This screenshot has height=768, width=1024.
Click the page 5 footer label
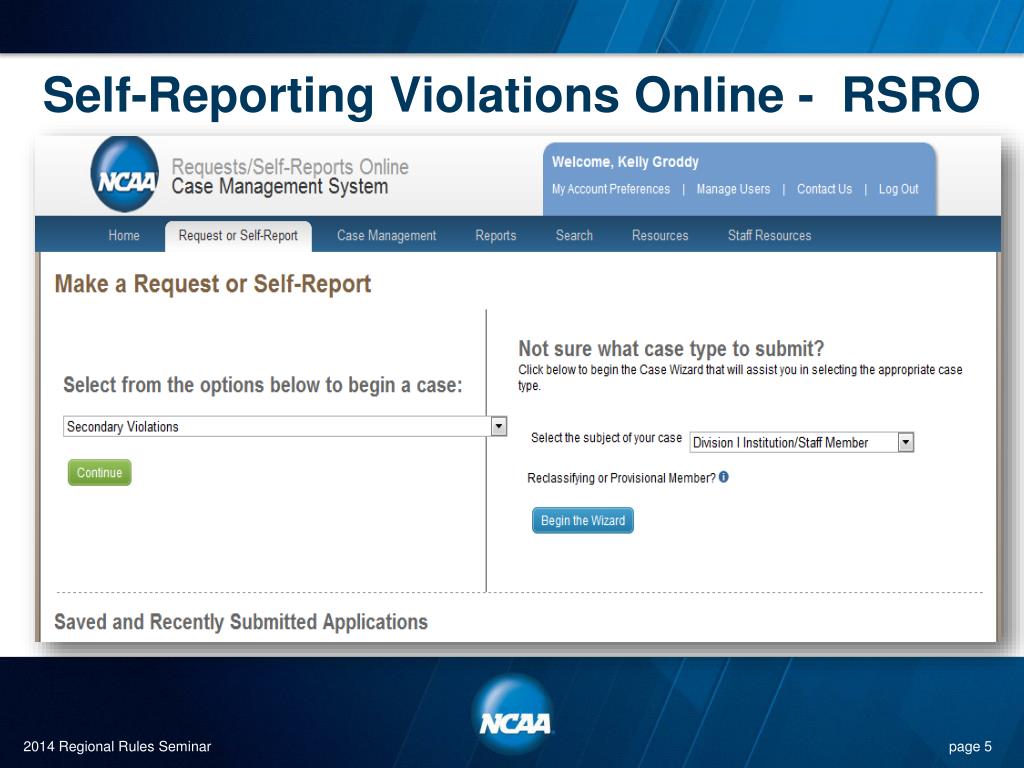point(970,746)
